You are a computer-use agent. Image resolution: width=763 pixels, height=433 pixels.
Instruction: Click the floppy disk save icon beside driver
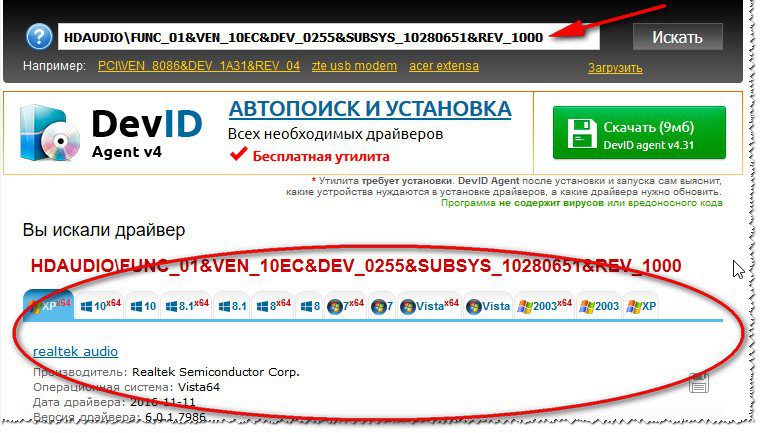pyautogui.click(x=699, y=382)
